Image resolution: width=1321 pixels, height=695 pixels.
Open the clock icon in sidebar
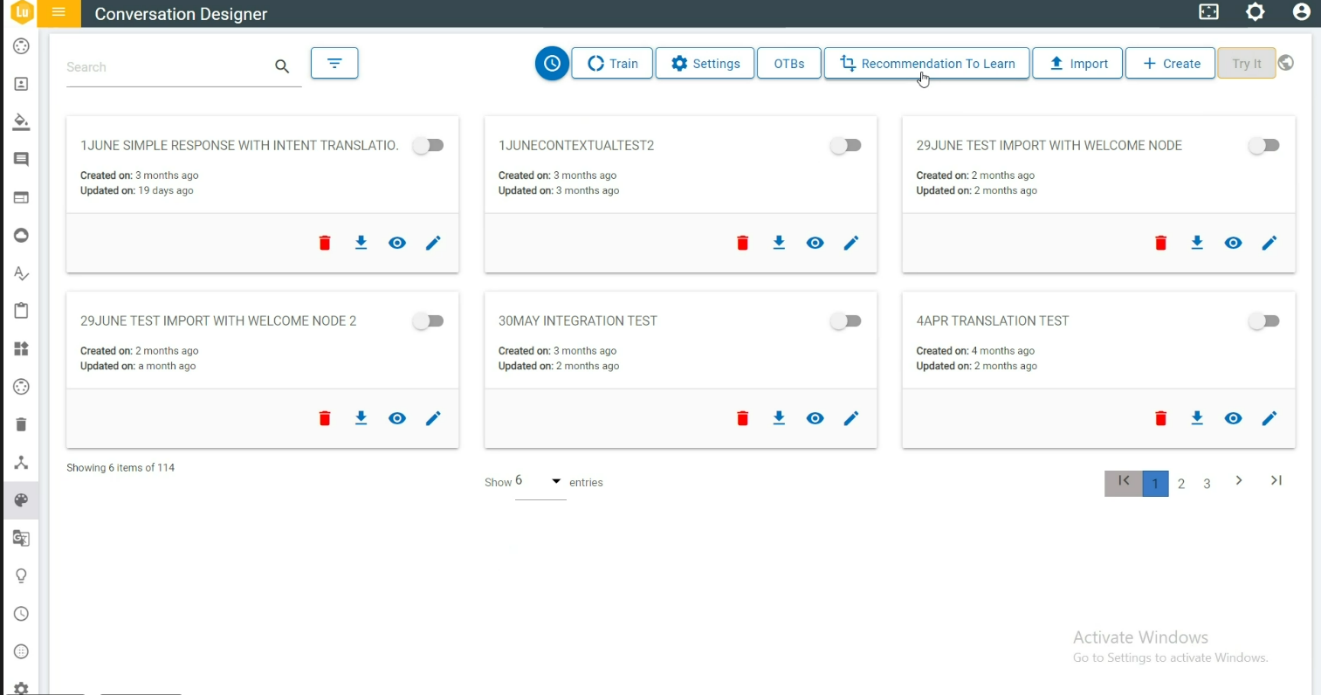21,614
